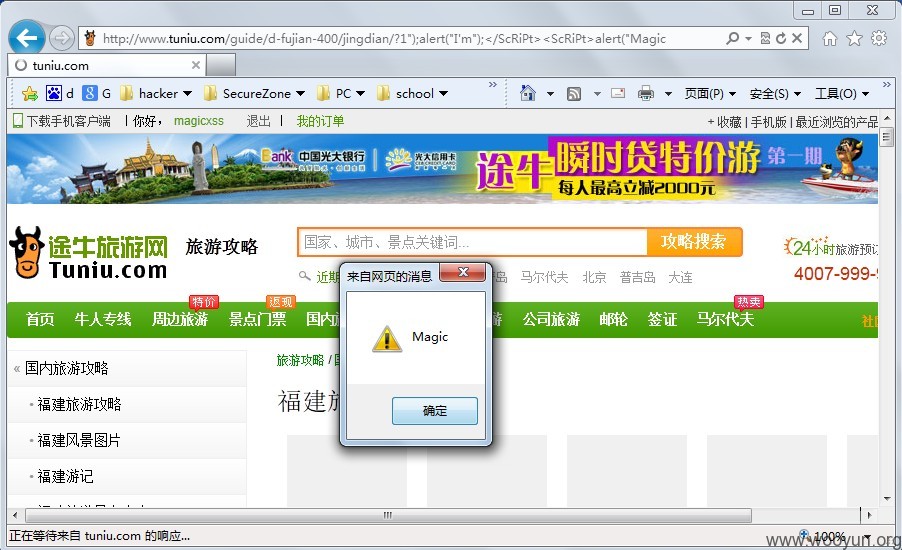Screen dimensions: 902x550
Task: Expand the favorites bar overflow chevron
Action: coord(492,85)
